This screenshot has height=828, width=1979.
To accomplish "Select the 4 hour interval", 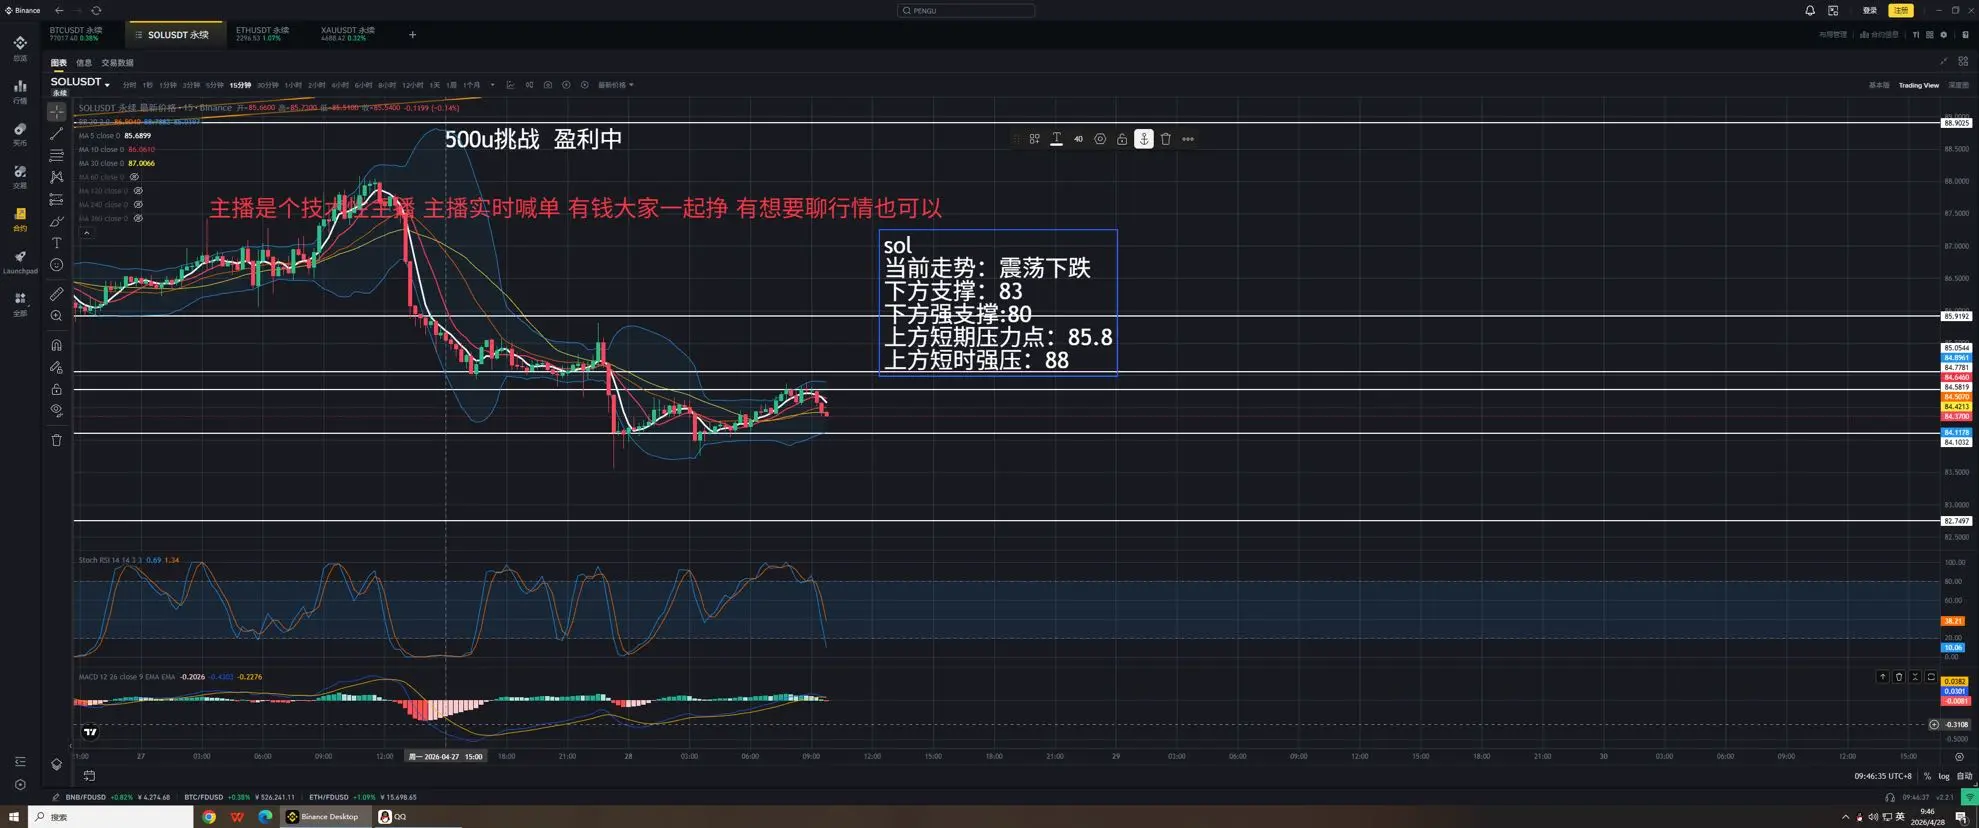I will tap(340, 85).
